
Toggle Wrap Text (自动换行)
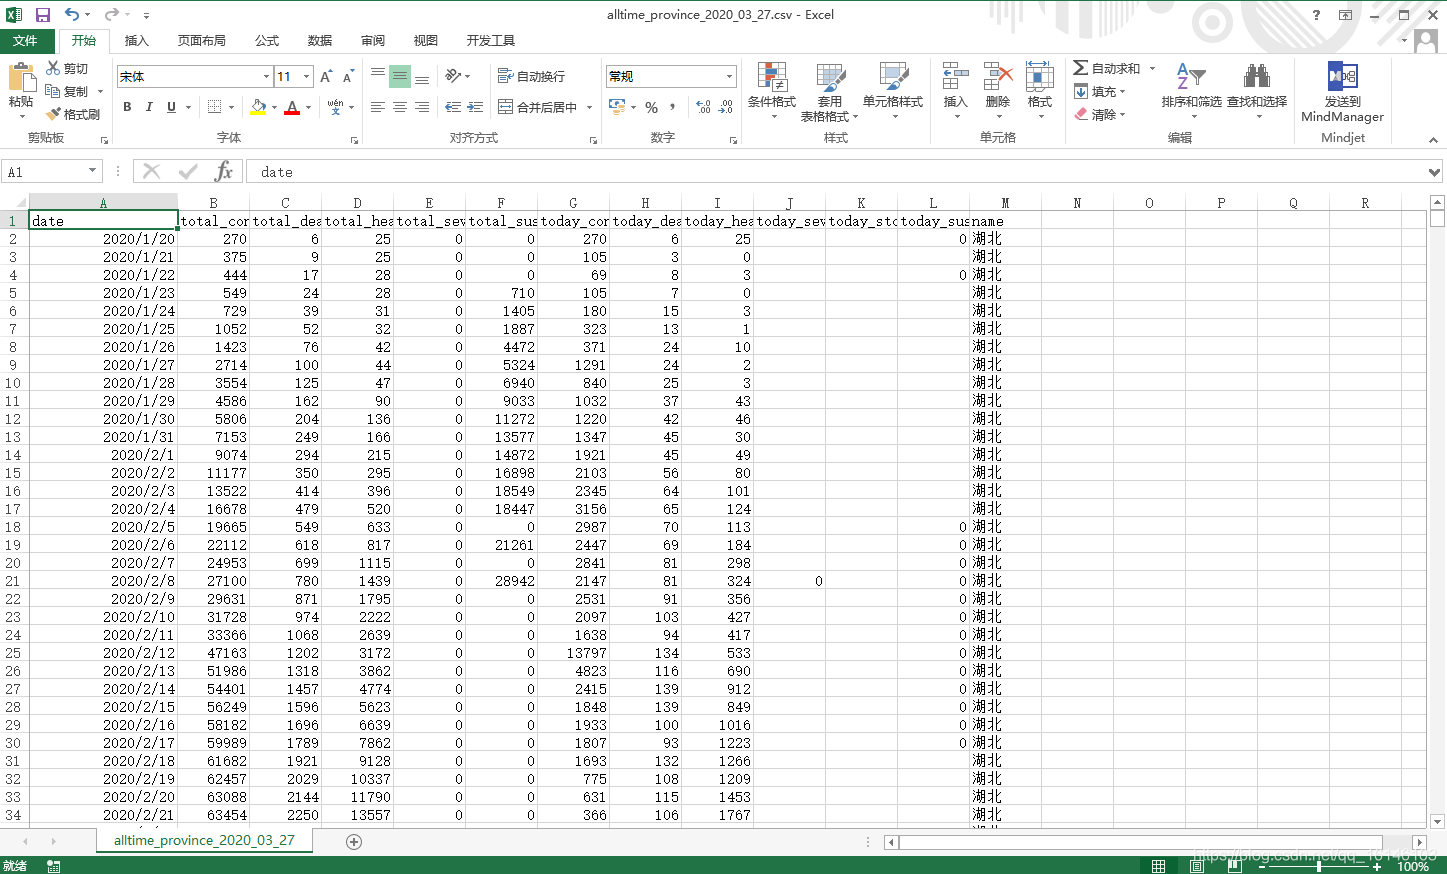click(531, 76)
